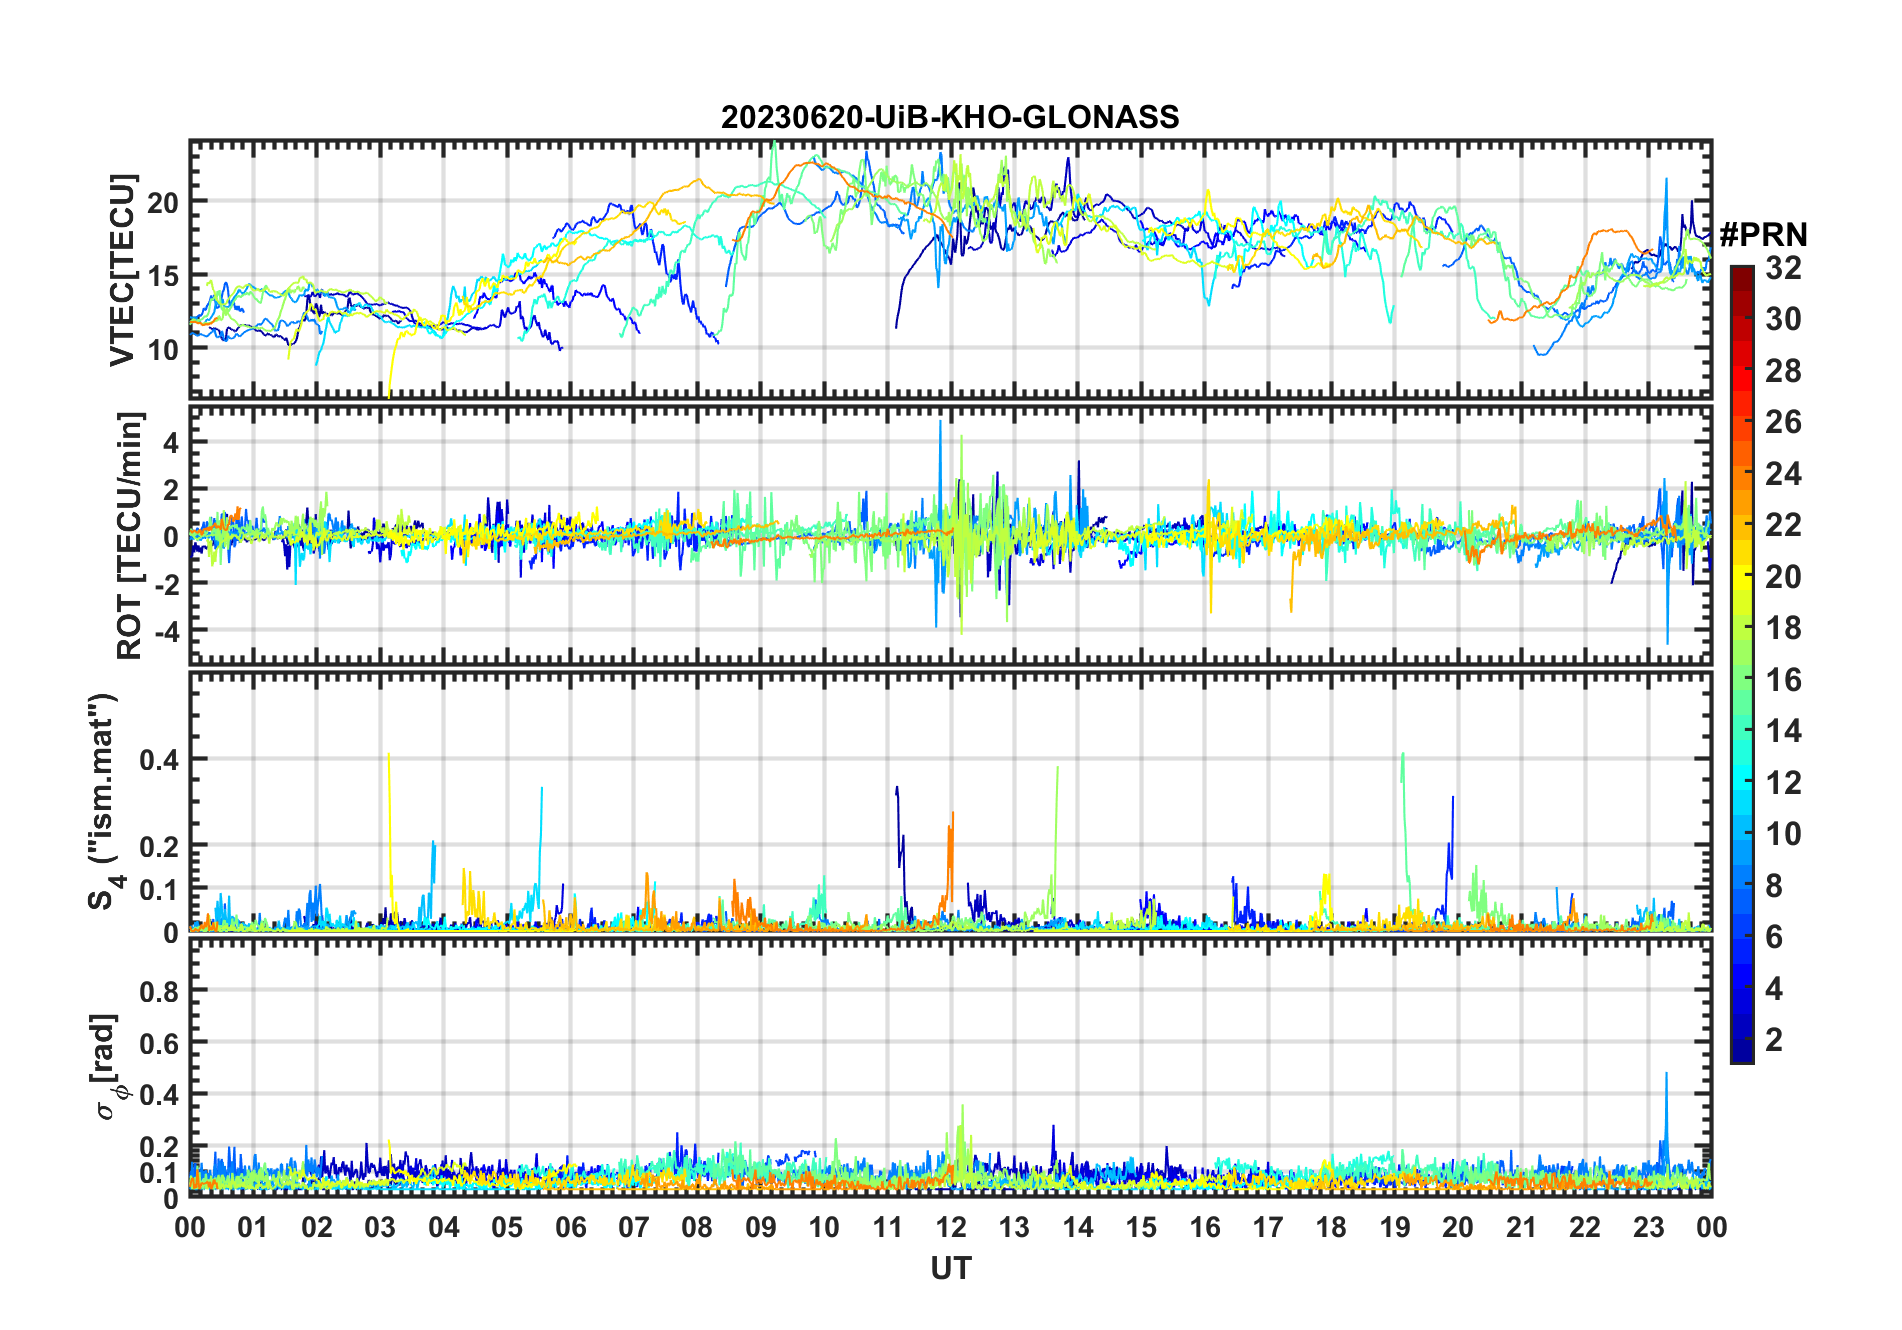The height and width of the screenshot is (1330, 1902).
Task: Click the UT x-axis label
Action: (950, 1268)
